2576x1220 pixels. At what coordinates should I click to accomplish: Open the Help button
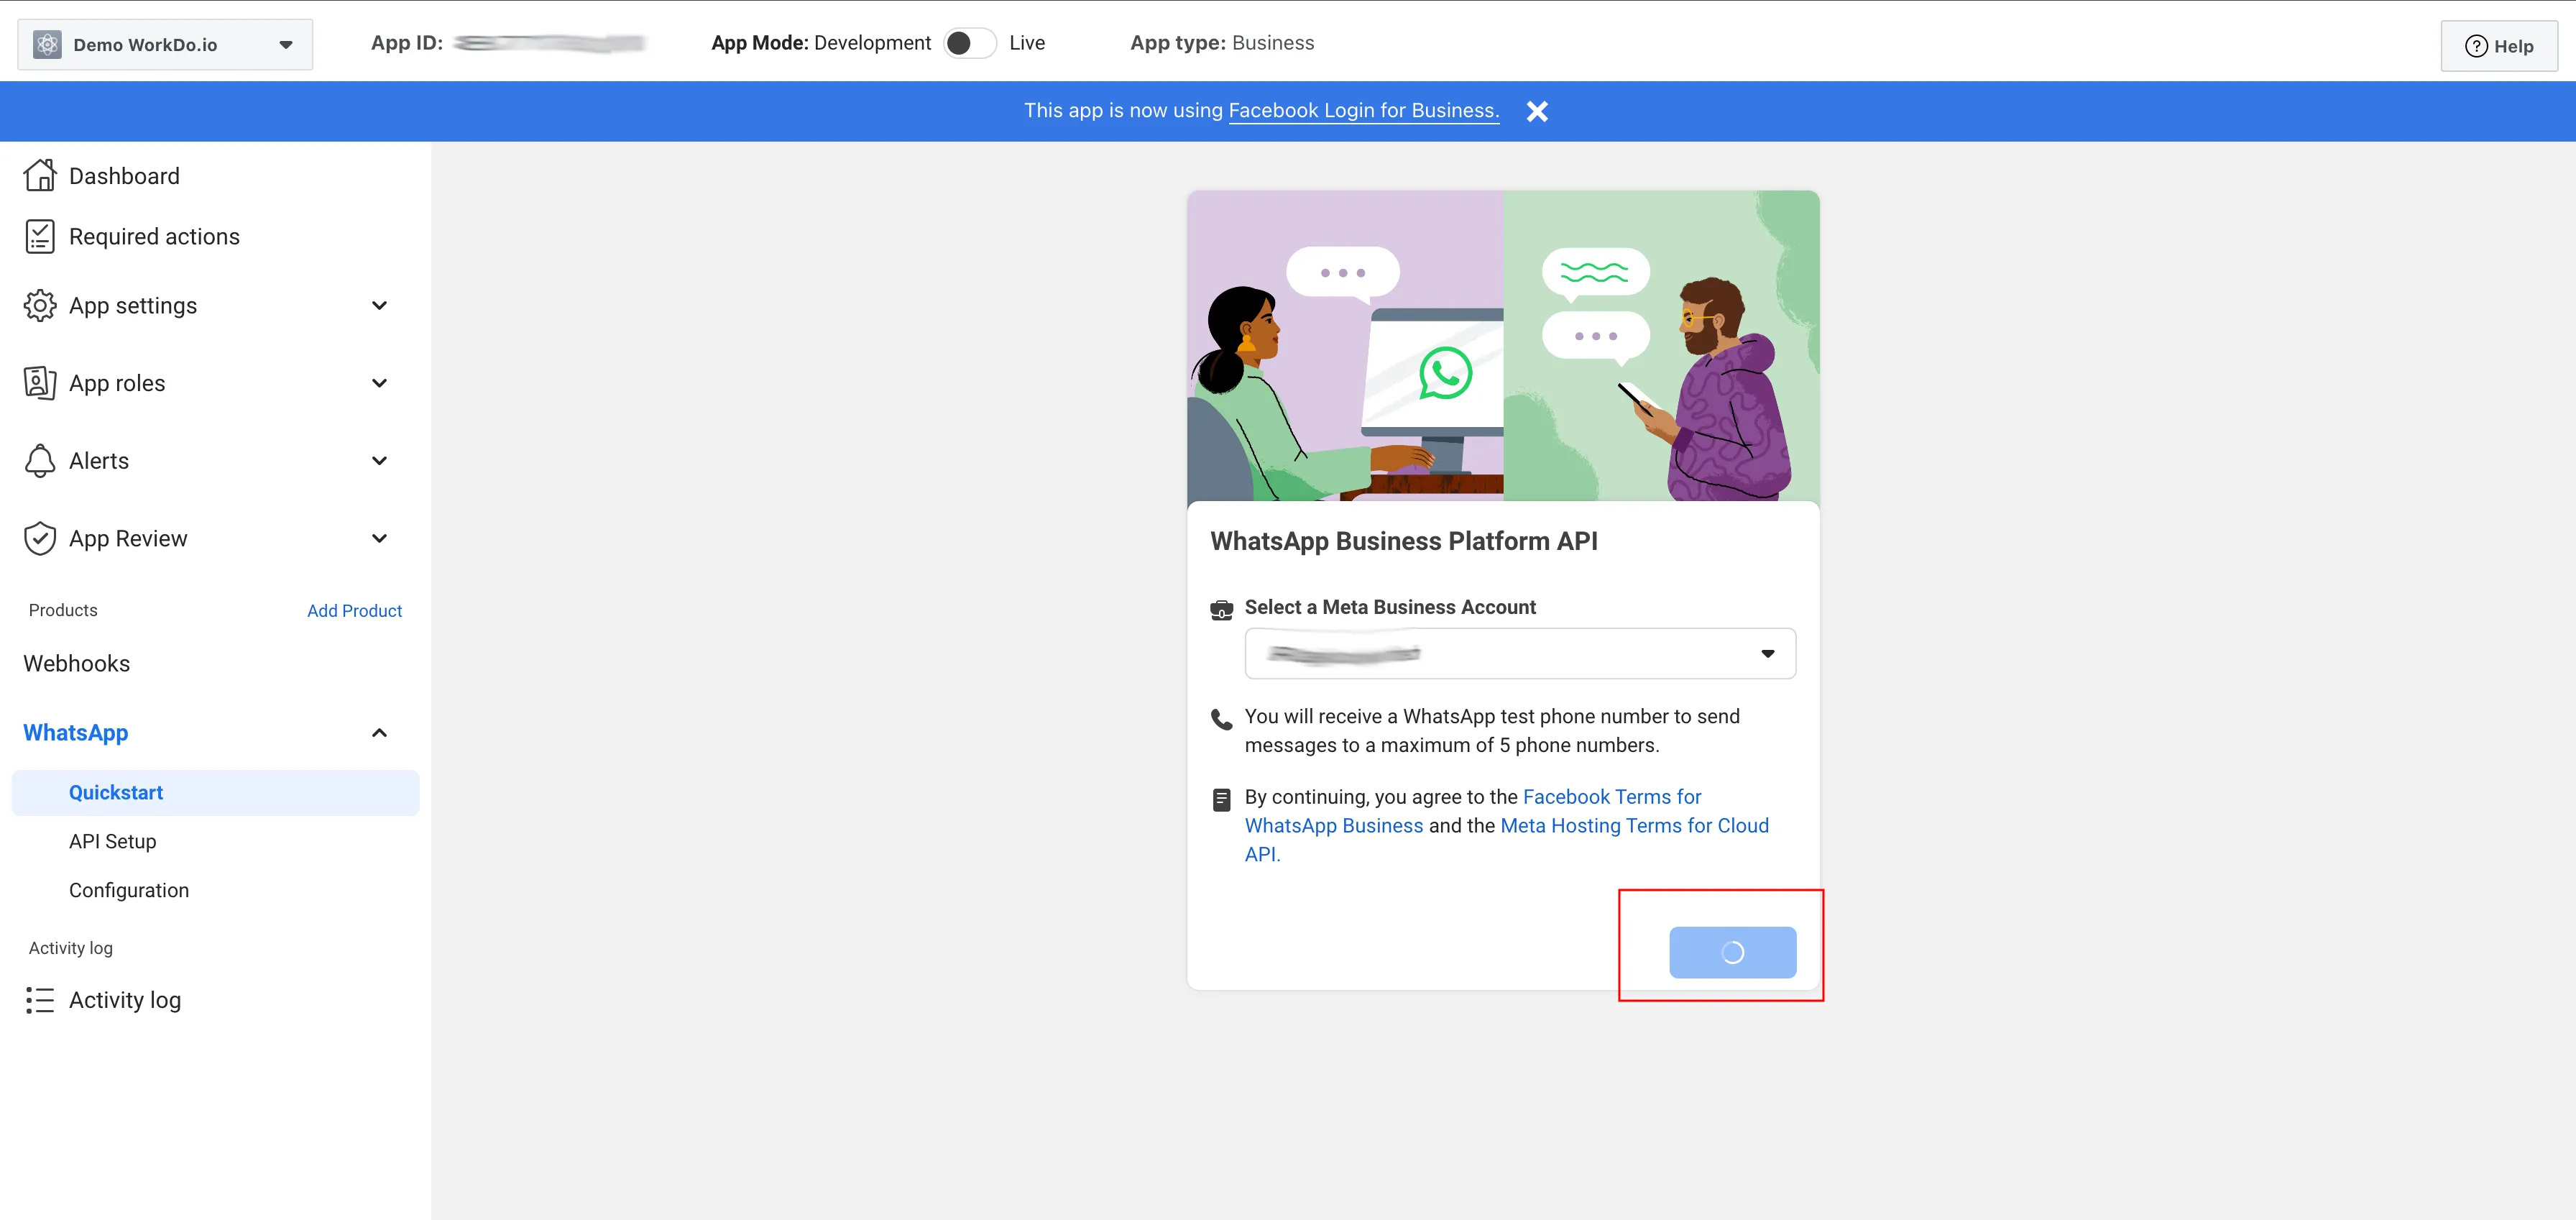[2498, 46]
